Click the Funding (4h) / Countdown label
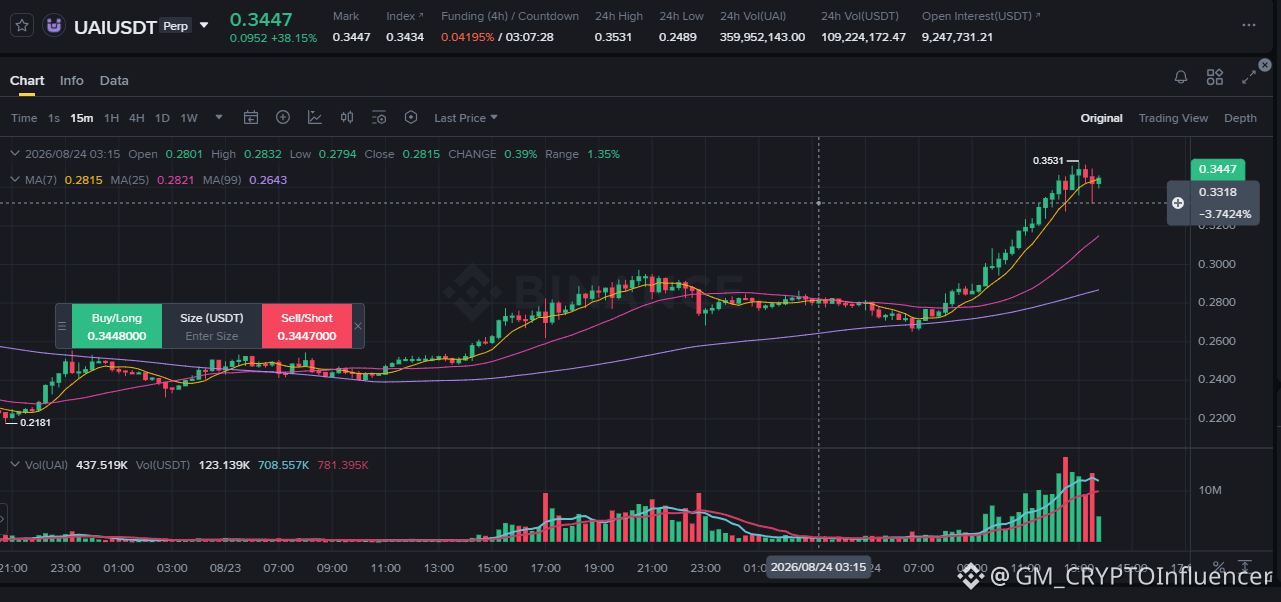The image size is (1281, 602). click(510, 17)
